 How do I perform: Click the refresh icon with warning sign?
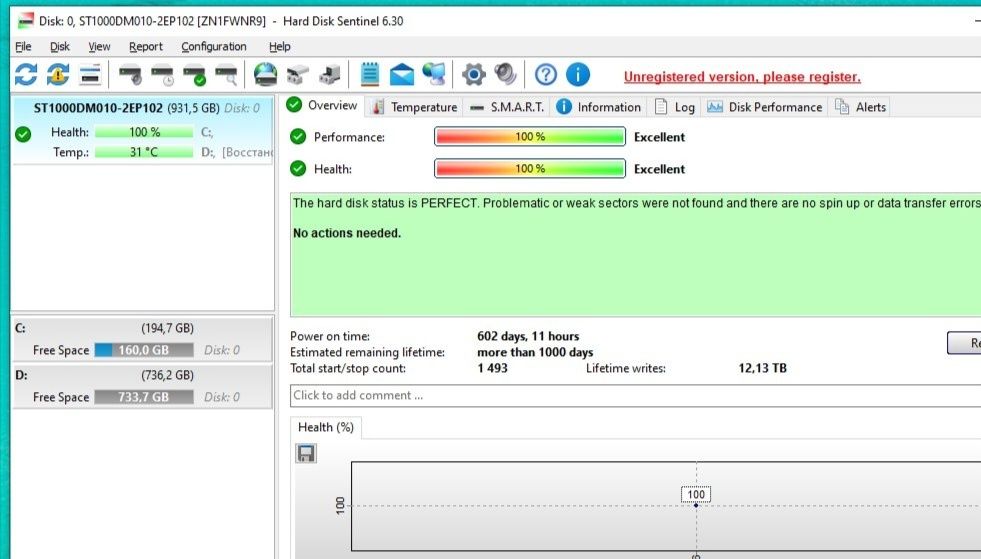[x=58, y=74]
